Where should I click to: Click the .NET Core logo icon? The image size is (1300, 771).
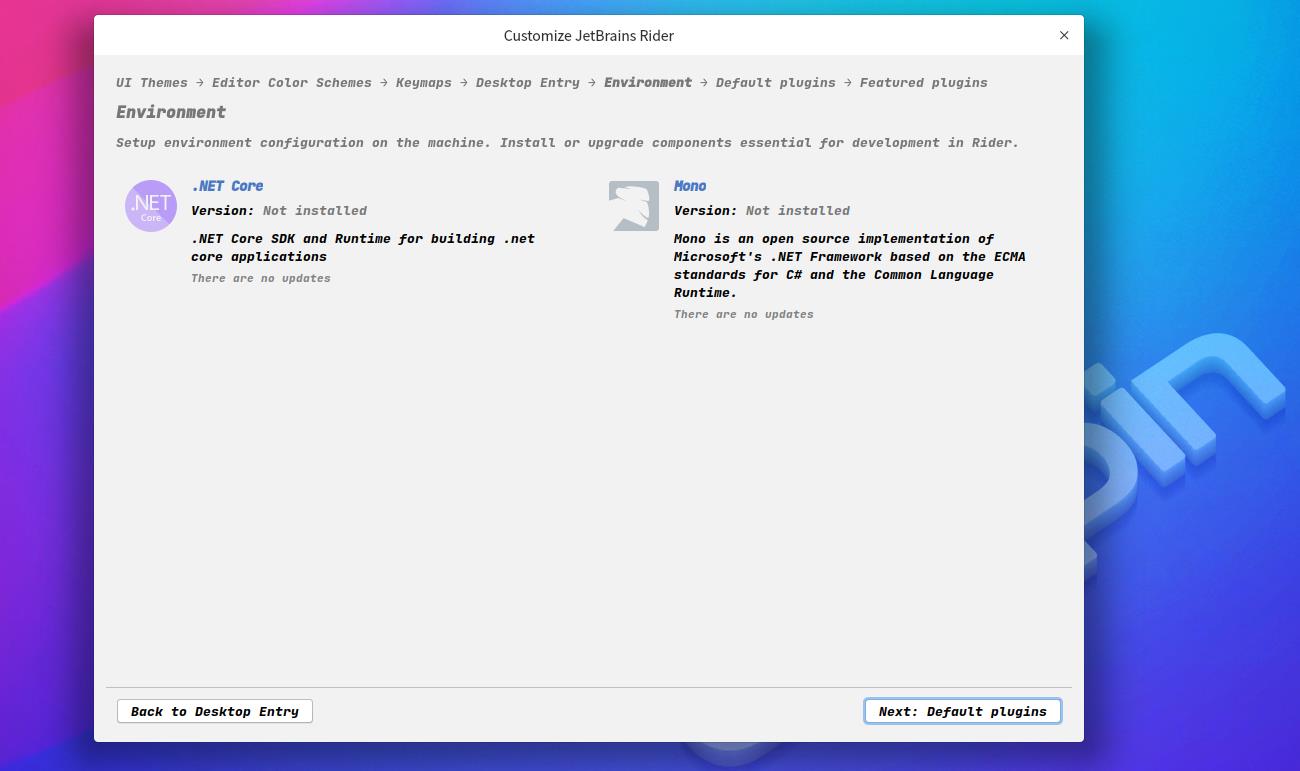(x=151, y=206)
